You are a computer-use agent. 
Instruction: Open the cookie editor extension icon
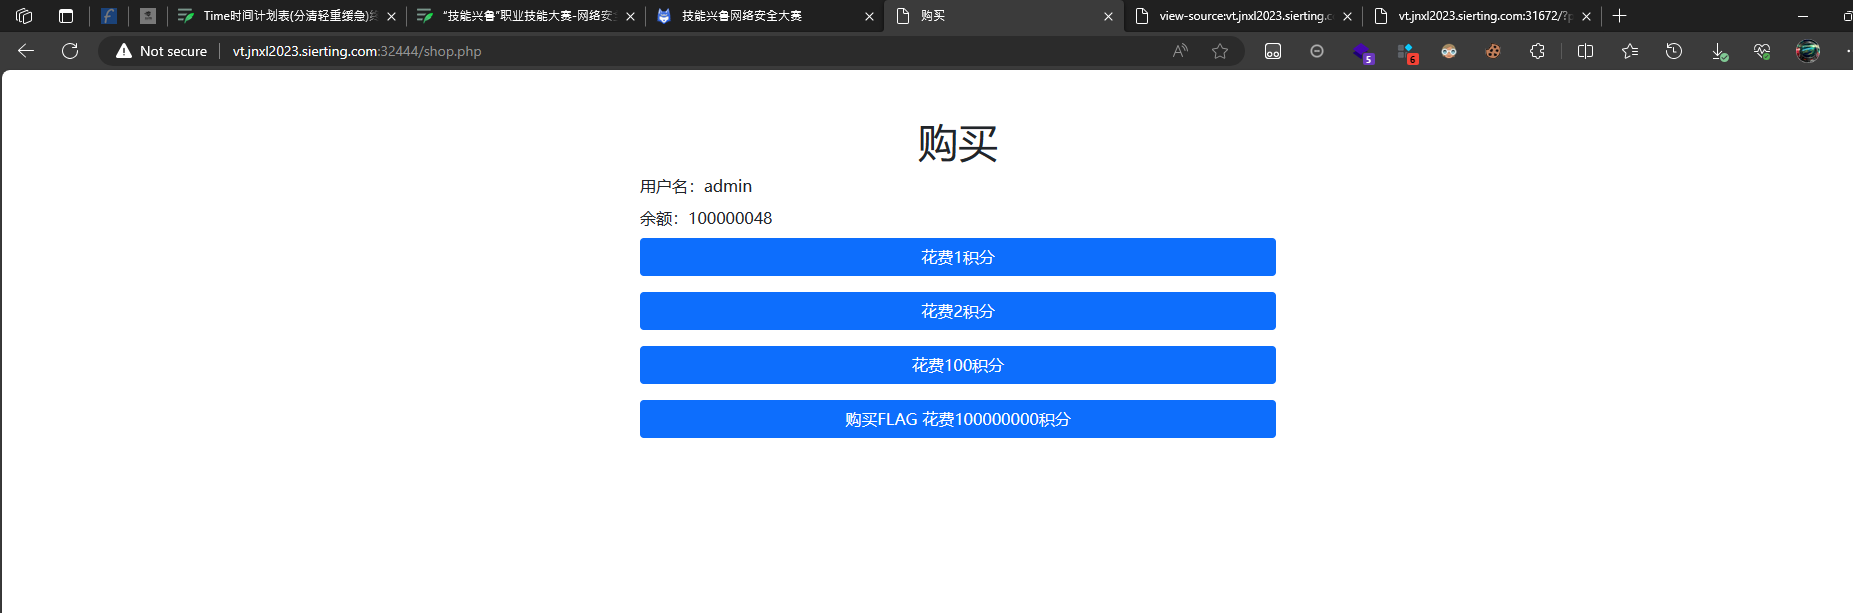point(1493,51)
